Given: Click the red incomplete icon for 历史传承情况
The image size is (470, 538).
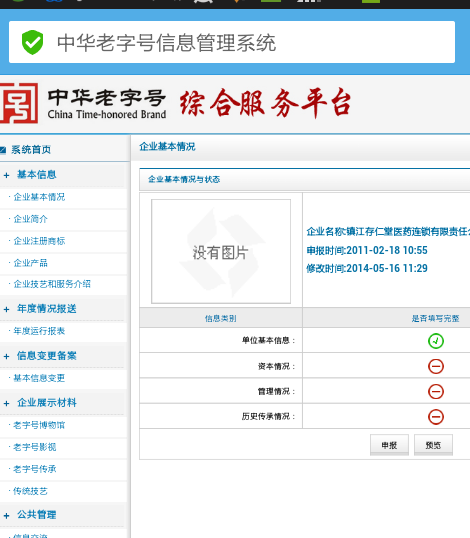Looking at the screenshot, I should (436, 417).
